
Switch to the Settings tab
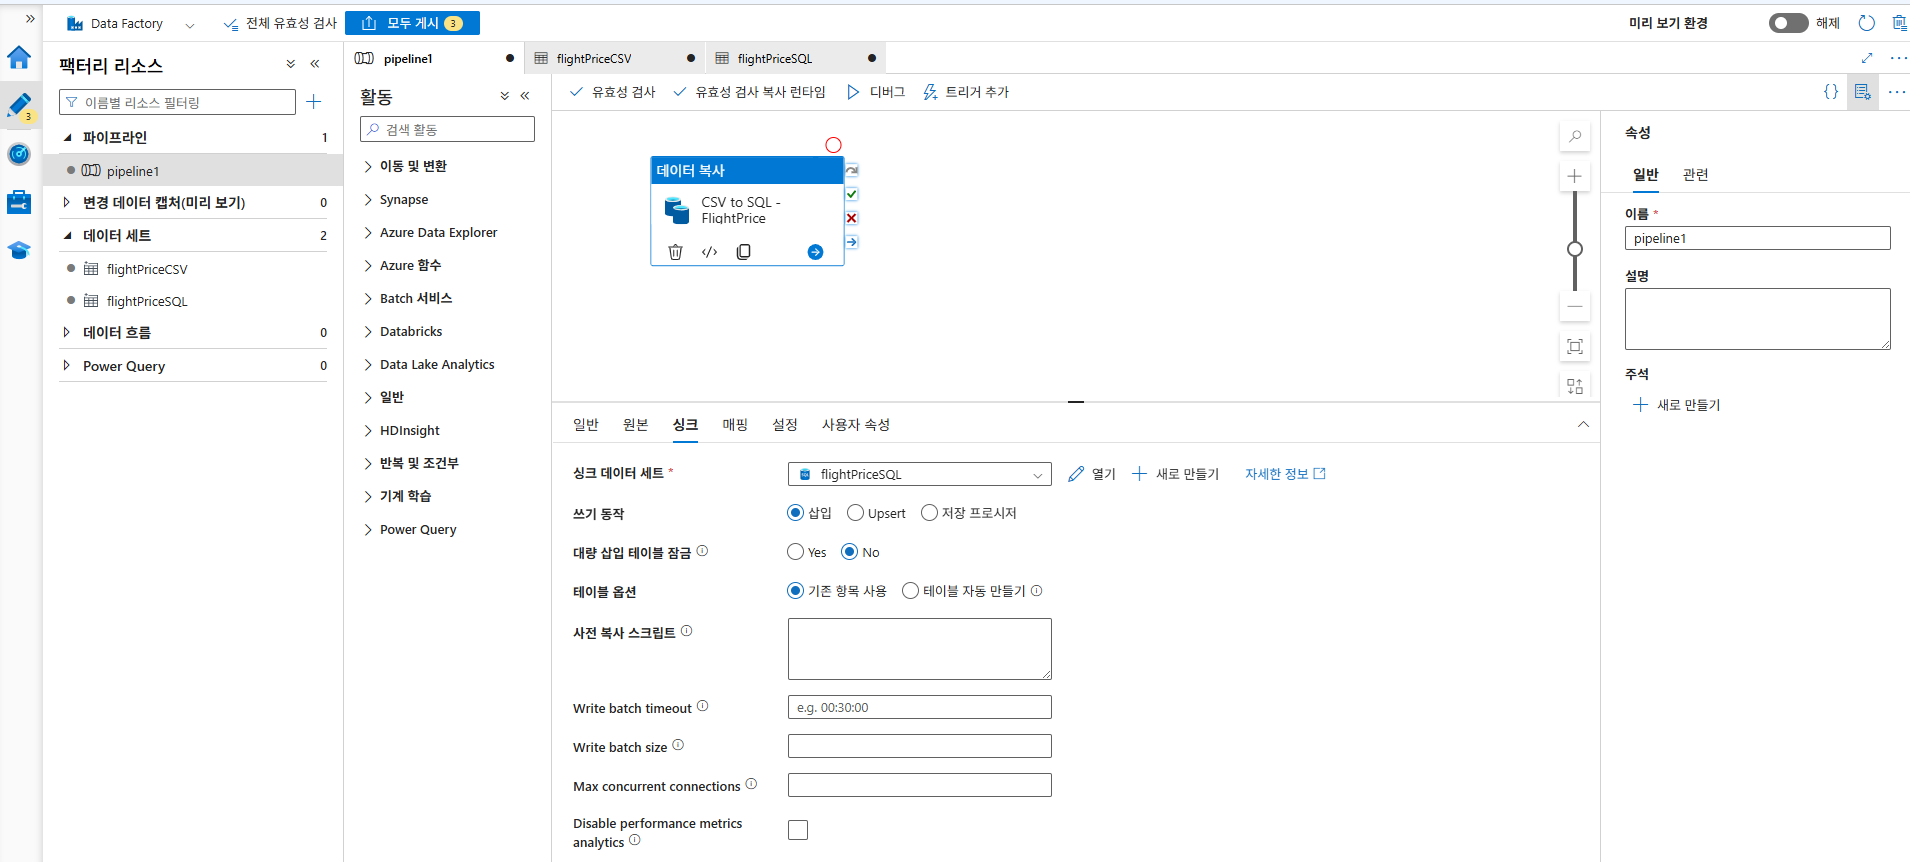pos(785,425)
